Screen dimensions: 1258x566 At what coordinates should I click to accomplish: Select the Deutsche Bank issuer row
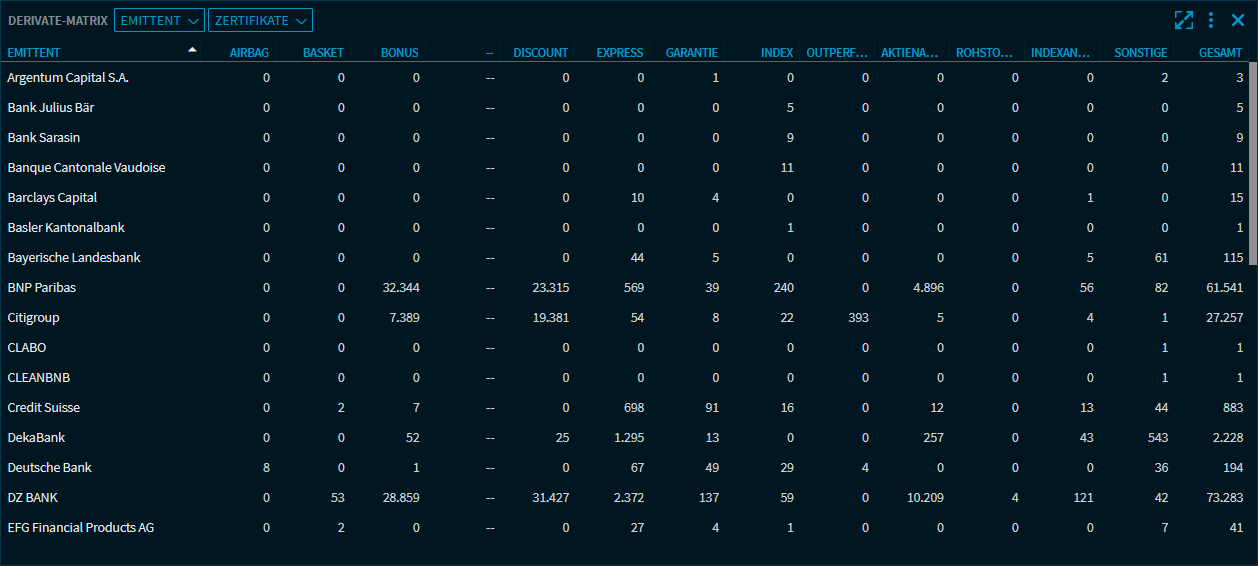click(x=49, y=468)
